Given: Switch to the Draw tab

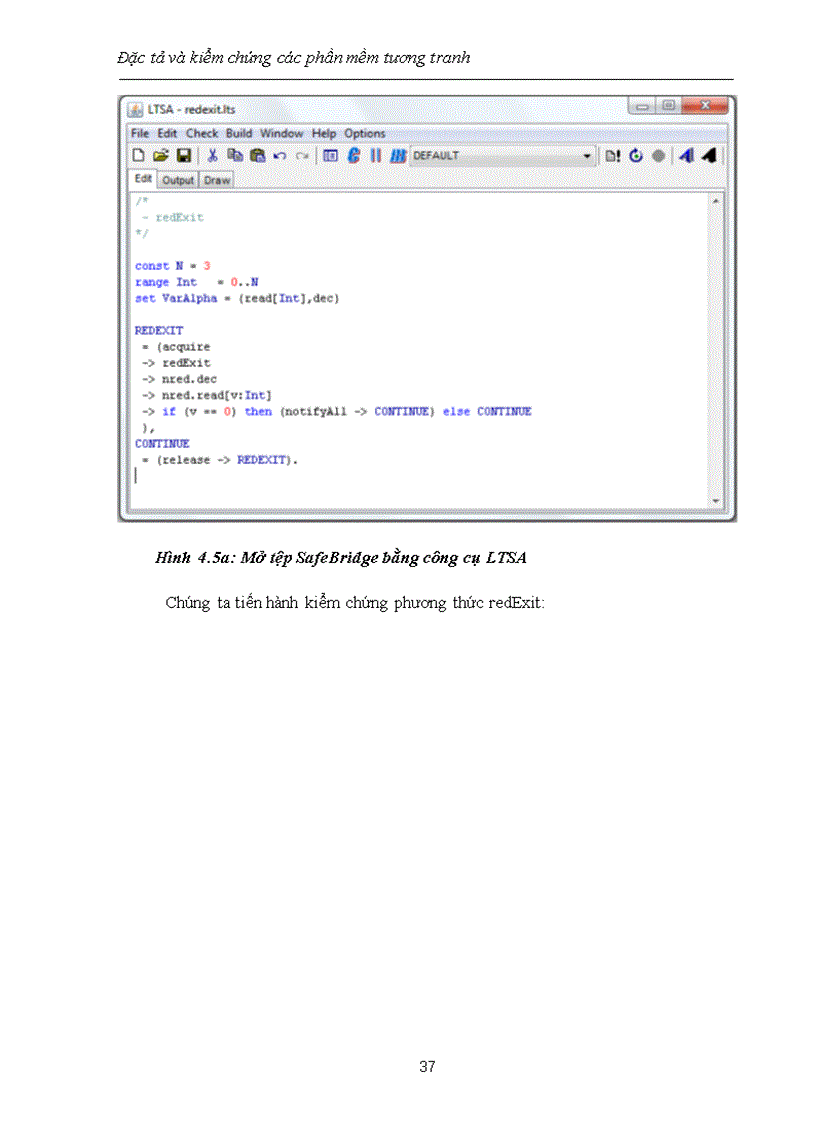Looking at the screenshot, I should 217,181.
